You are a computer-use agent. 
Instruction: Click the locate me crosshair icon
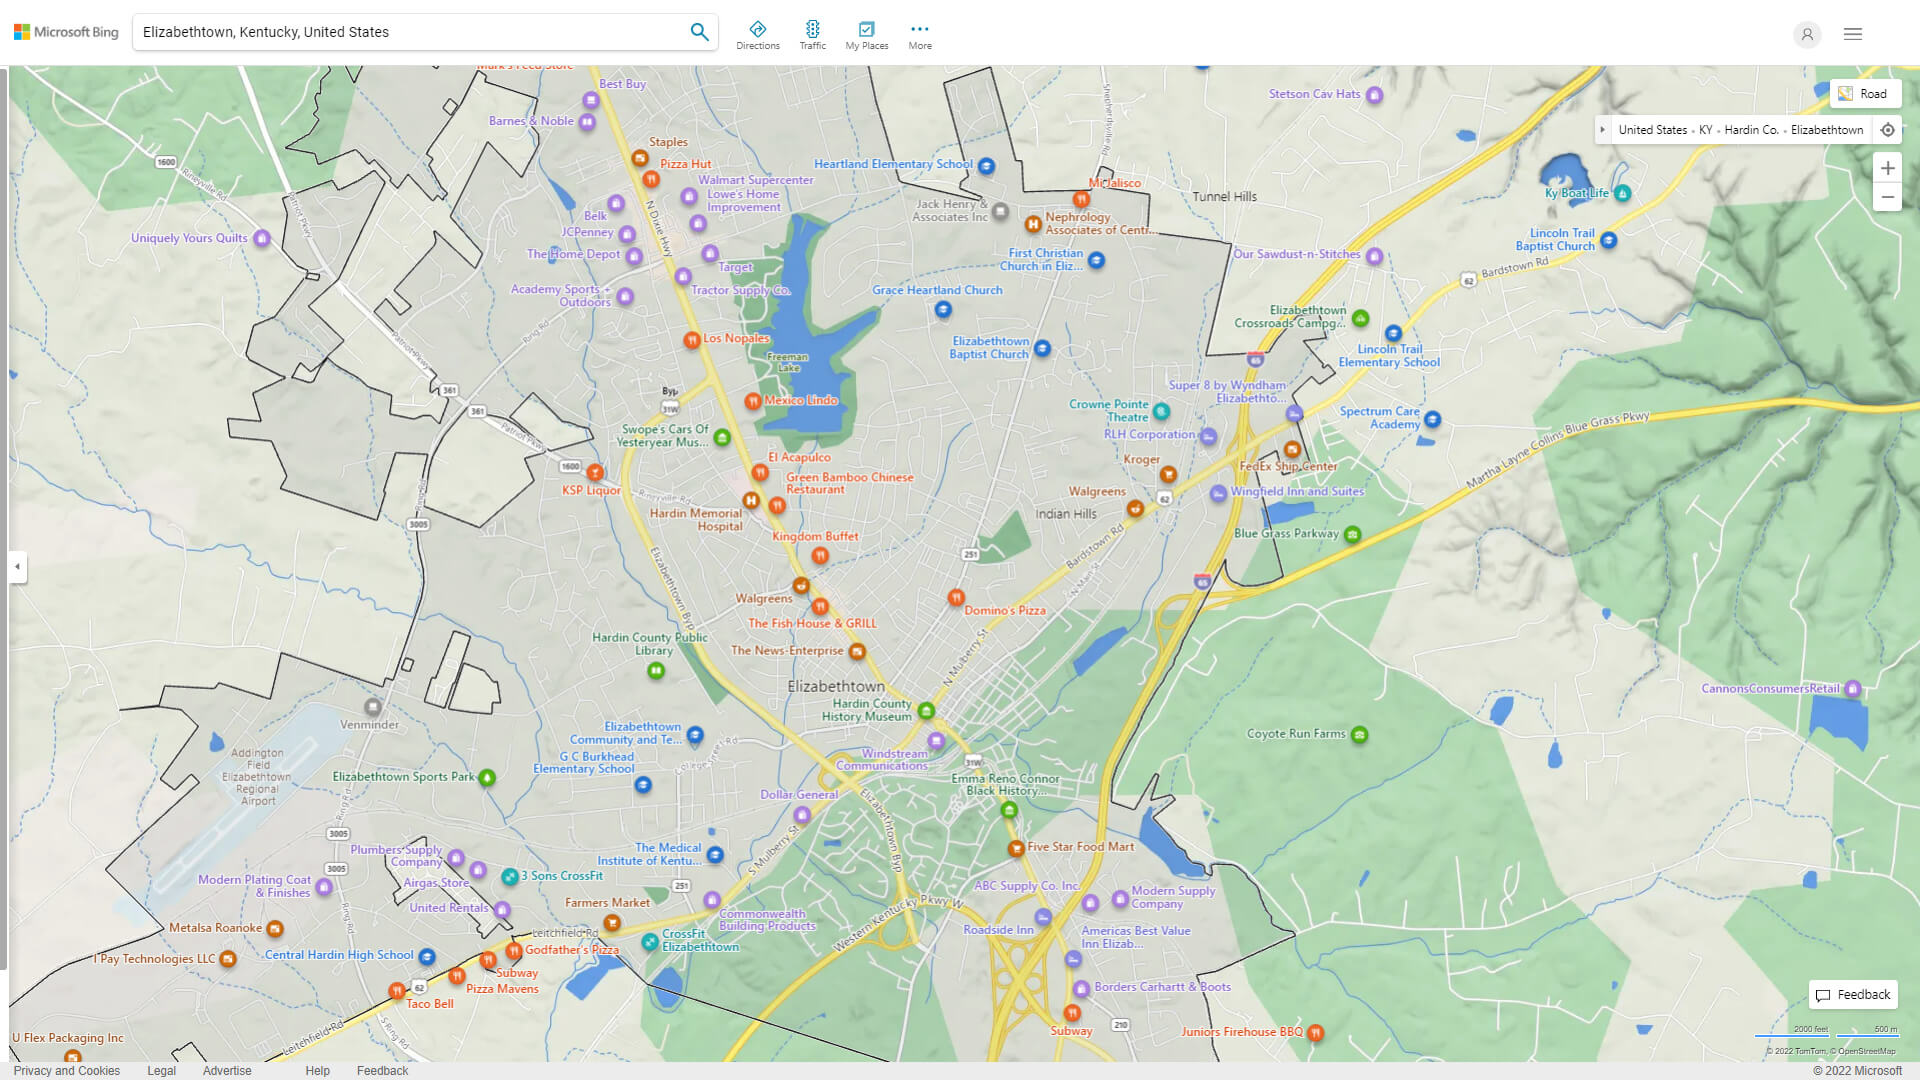tap(1888, 129)
